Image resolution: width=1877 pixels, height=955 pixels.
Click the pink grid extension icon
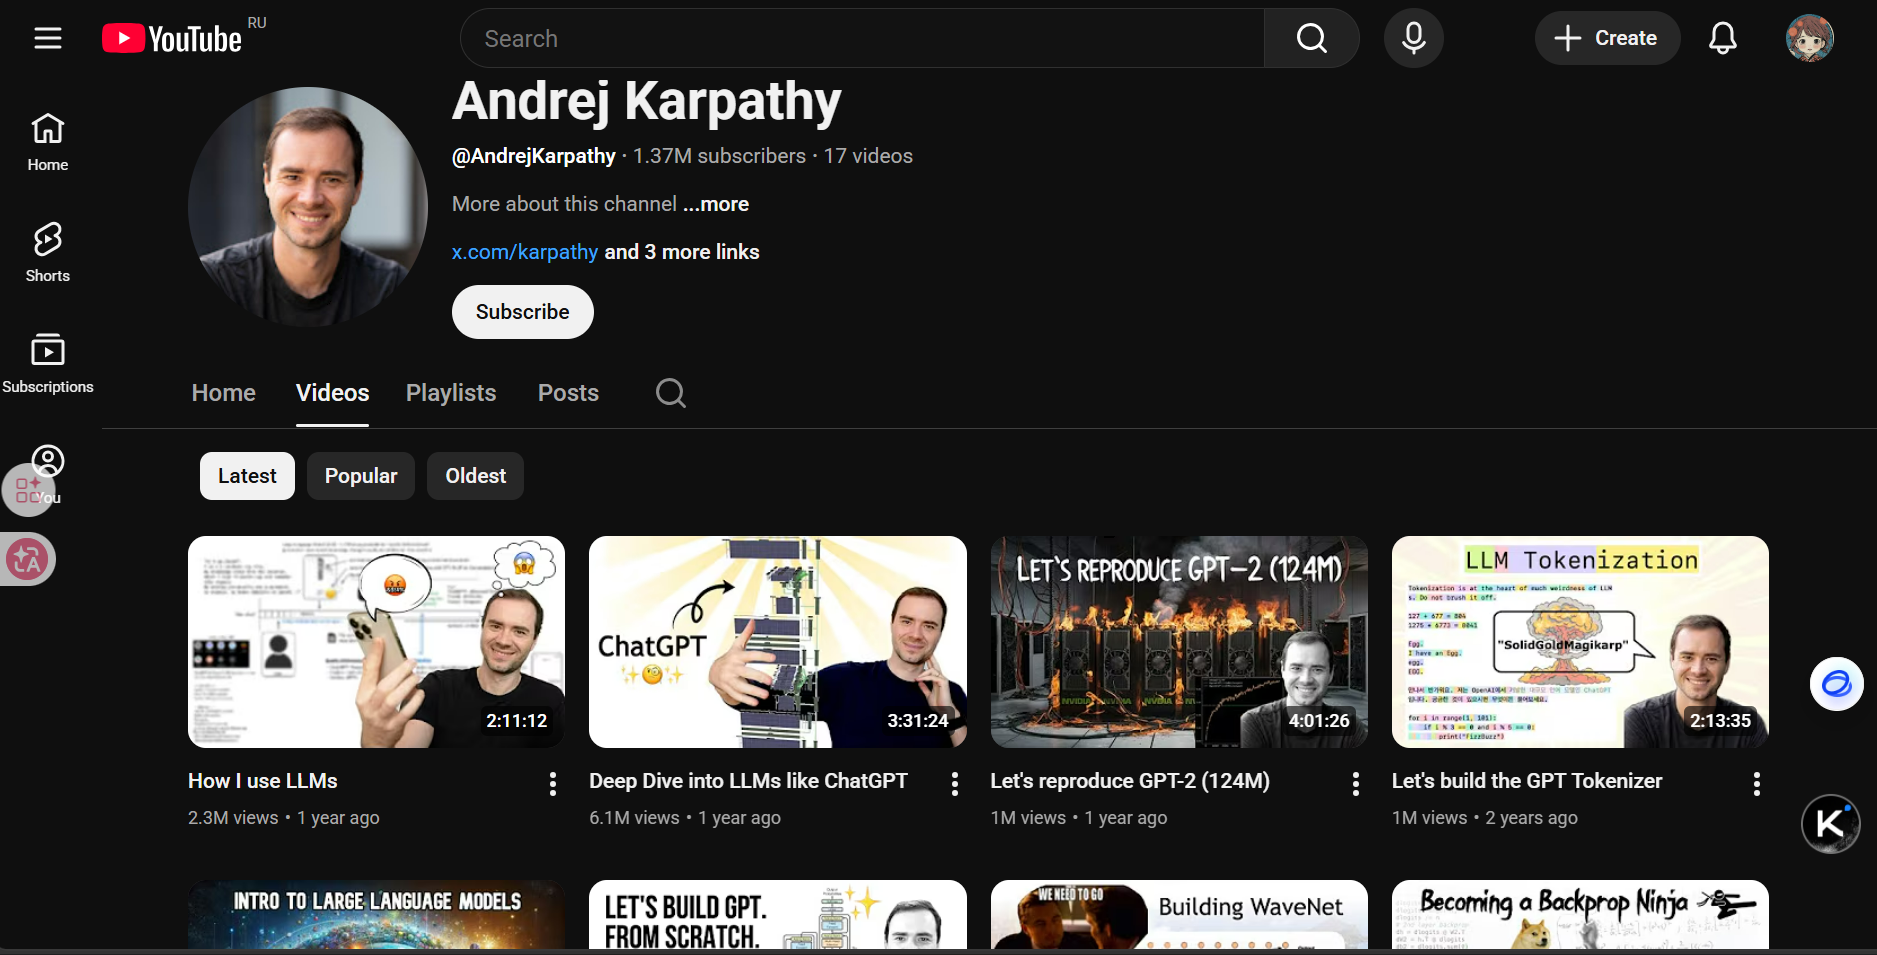(27, 490)
